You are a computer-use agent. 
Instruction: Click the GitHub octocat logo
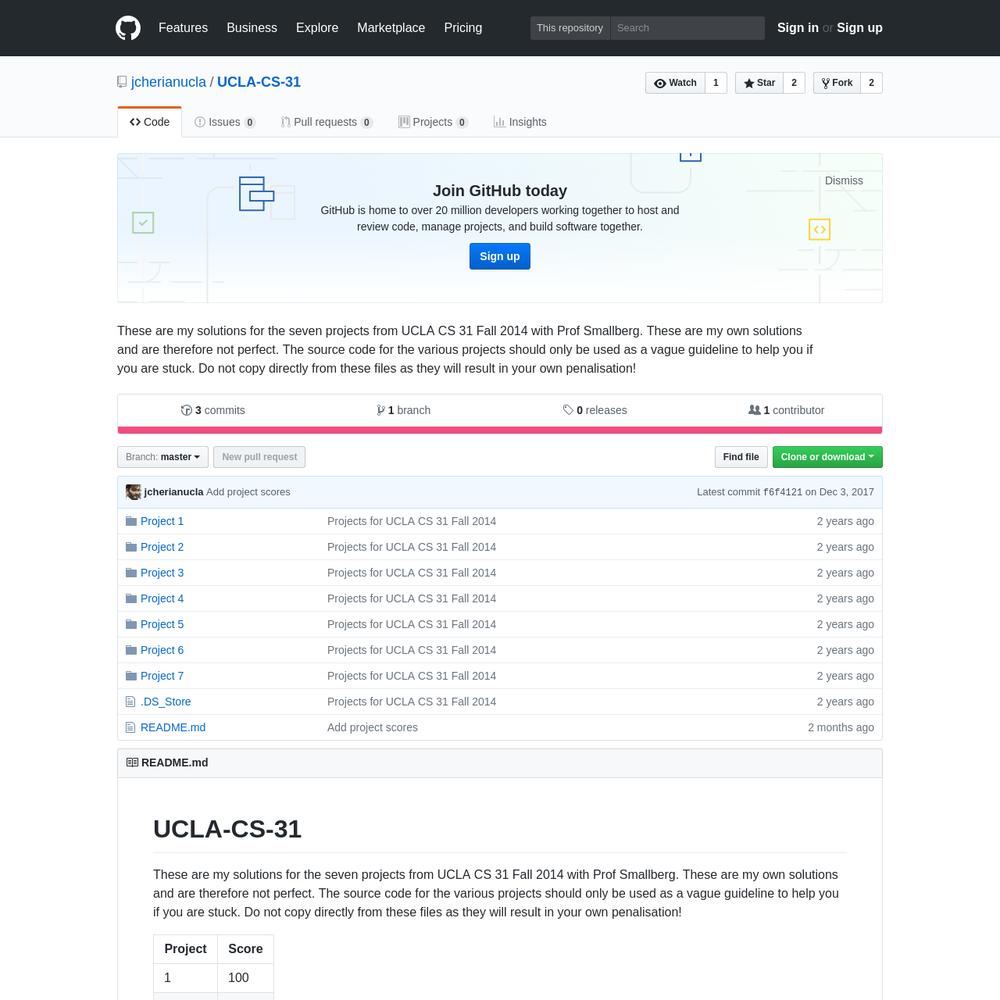click(128, 28)
